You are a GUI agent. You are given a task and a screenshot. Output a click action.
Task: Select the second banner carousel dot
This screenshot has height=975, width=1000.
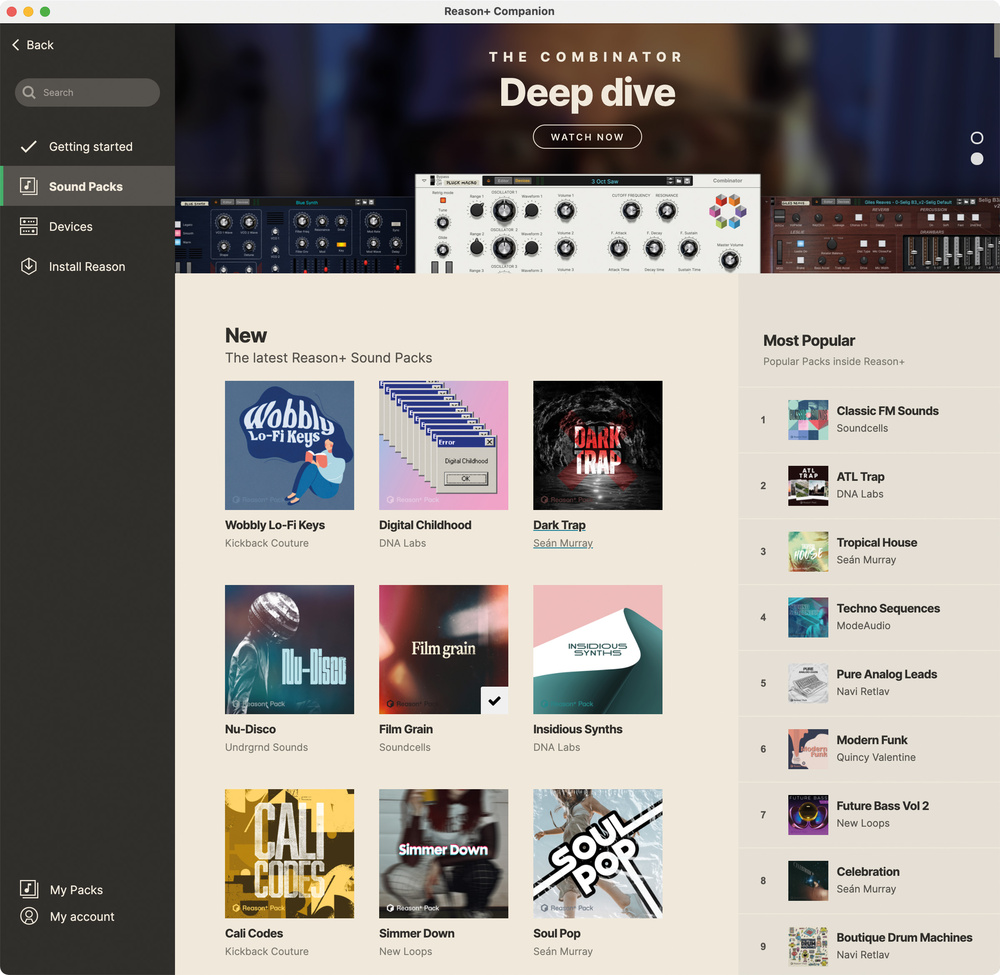click(977, 159)
